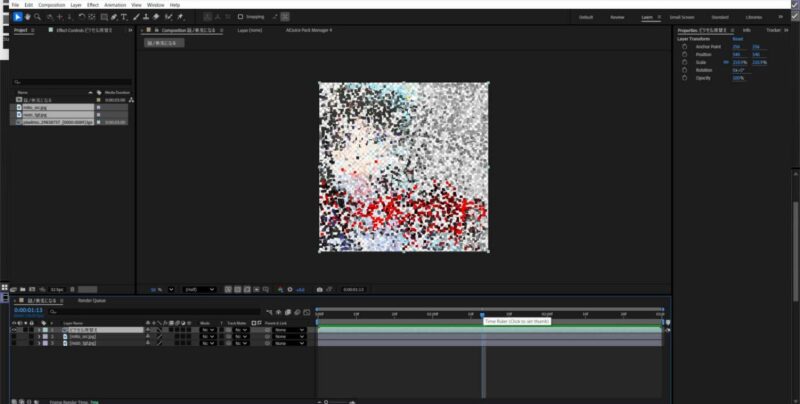Open the Window menu
Screen dimensions: 800x404
coord(156,5)
